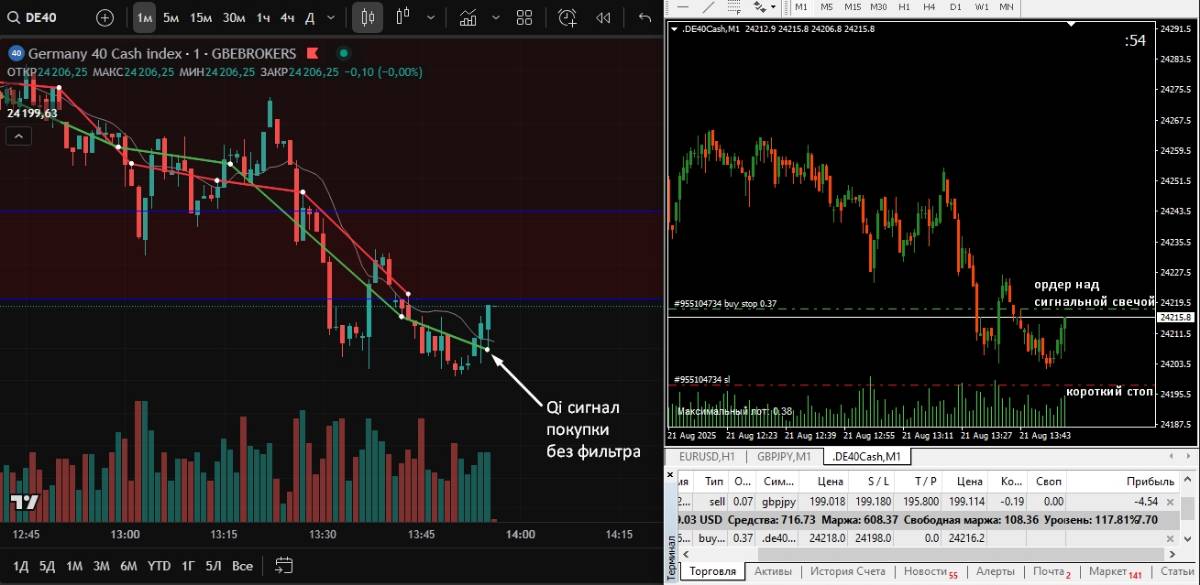Screen dimensions: 1200x585
Task: Click the YTD range button
Action: [x=159, y=565]
